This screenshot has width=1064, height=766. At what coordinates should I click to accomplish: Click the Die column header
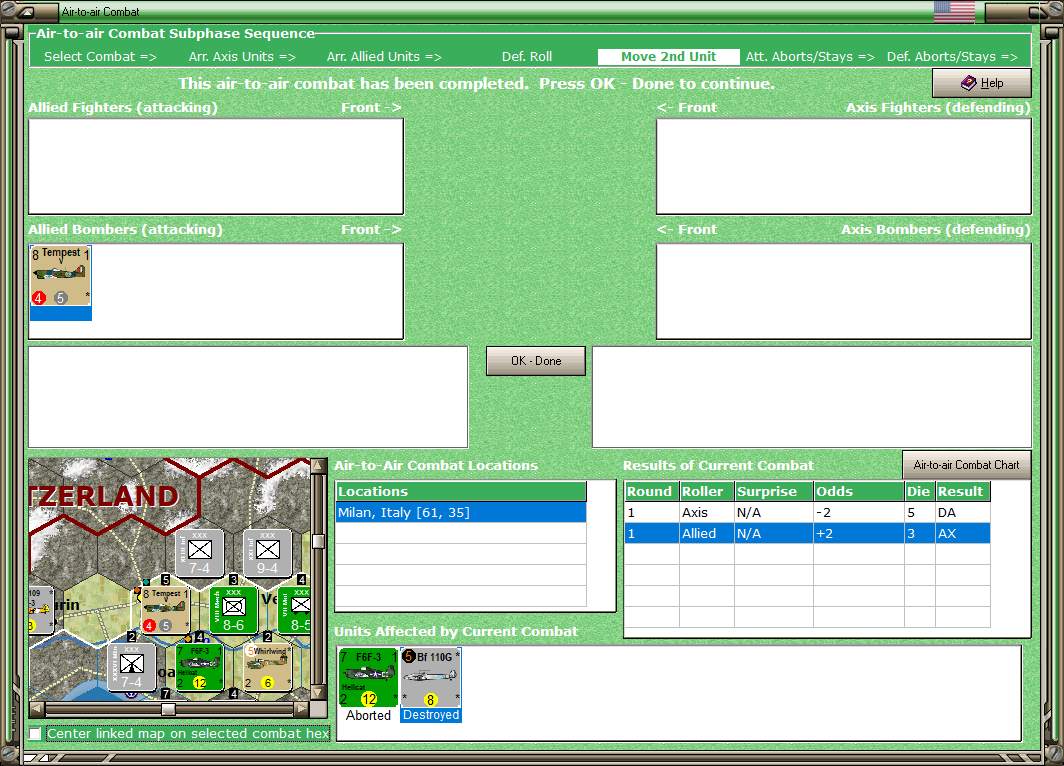919,491
